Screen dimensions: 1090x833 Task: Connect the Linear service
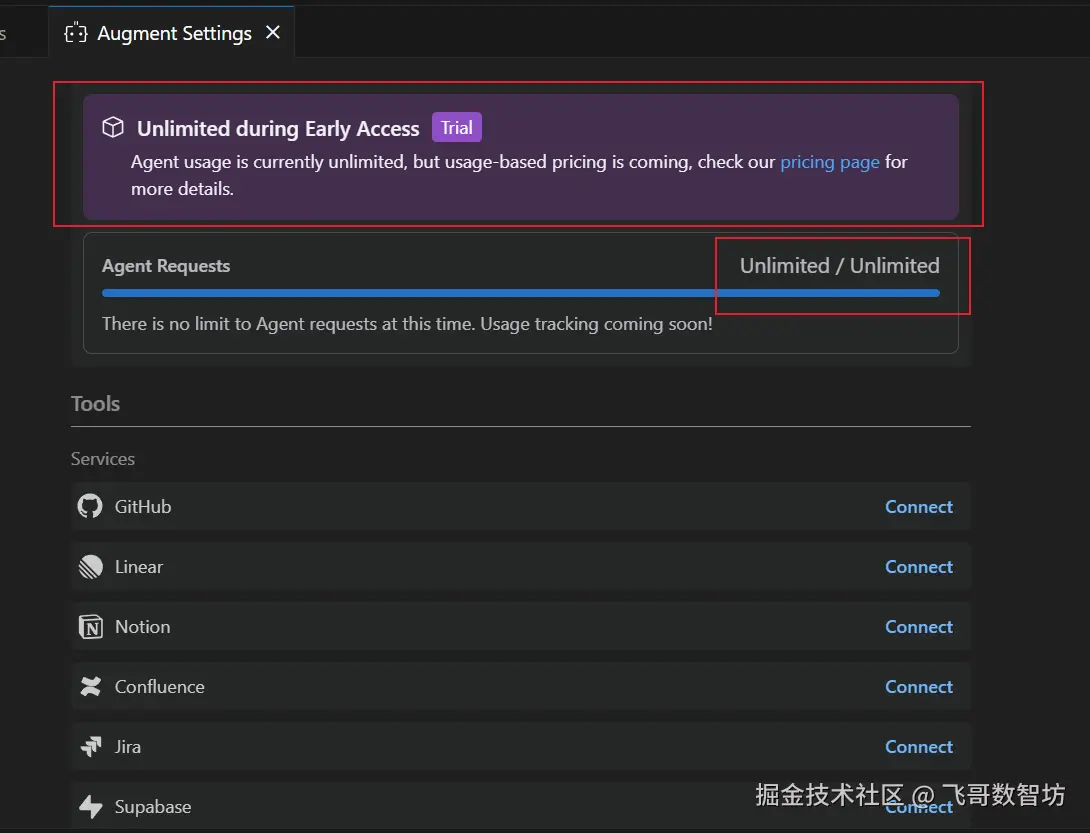coord(918,567)
